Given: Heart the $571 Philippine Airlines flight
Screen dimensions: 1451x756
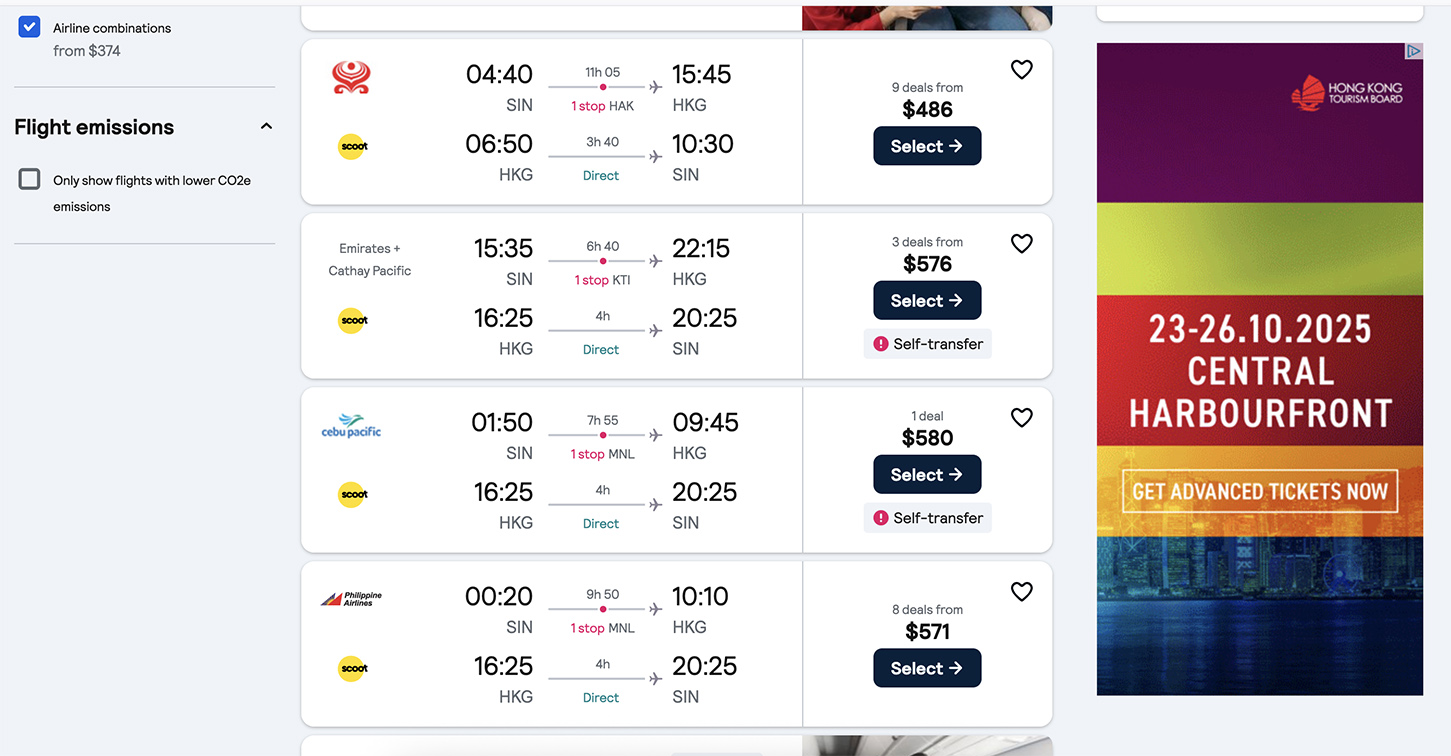Looking at the screenshot, I should 1021,592.
